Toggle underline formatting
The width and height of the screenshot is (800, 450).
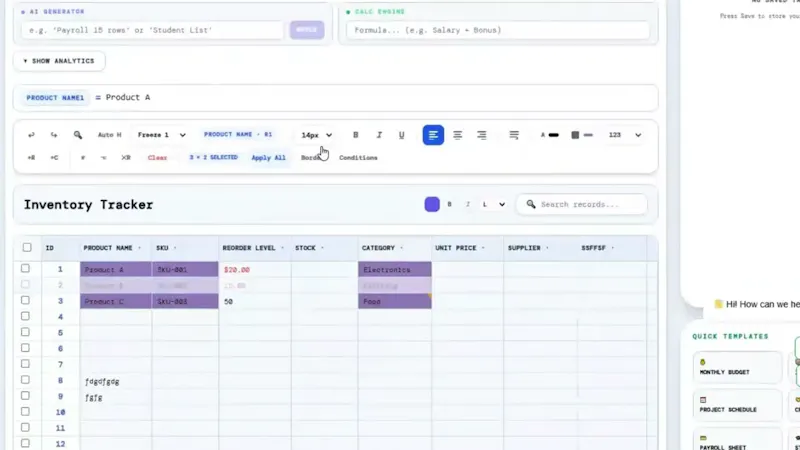(x=402, y=135)
